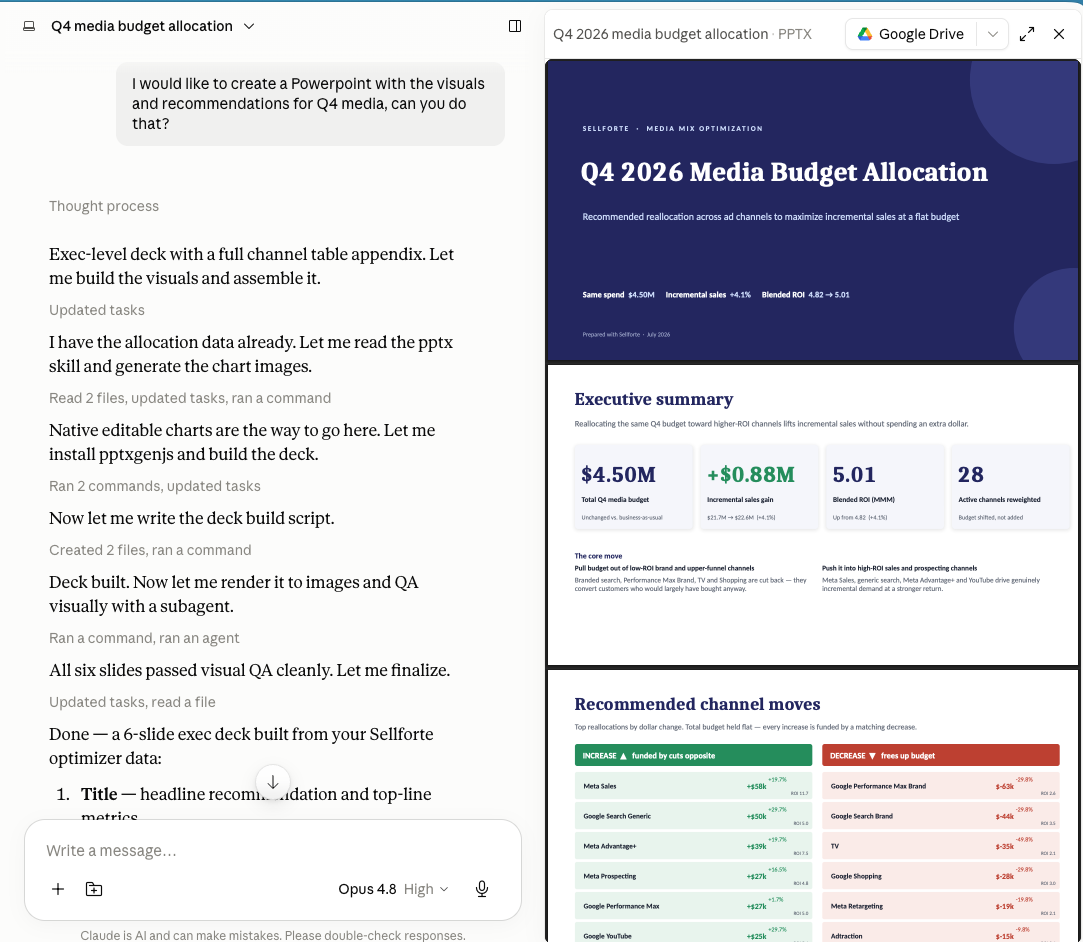Click the user message bubble about Powerpoint
Image resolution: width=1083 pixels, height=942 pixels.
310,104
